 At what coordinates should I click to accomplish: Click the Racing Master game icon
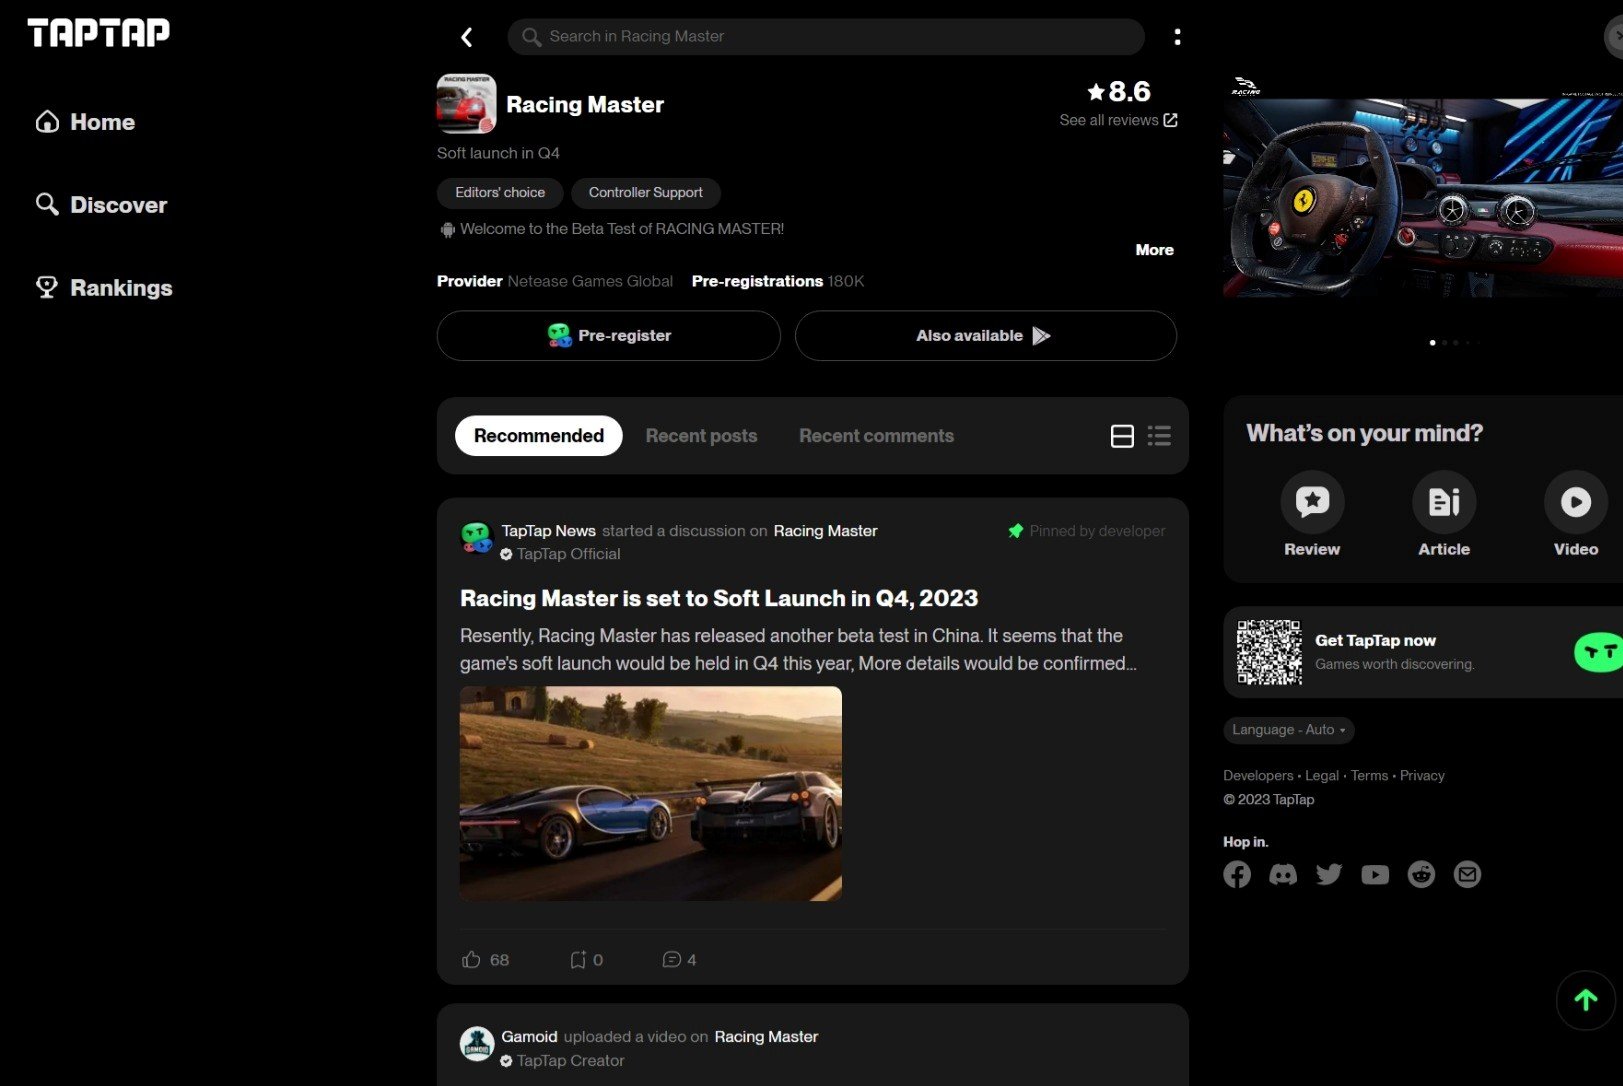(x=466, y=104)
